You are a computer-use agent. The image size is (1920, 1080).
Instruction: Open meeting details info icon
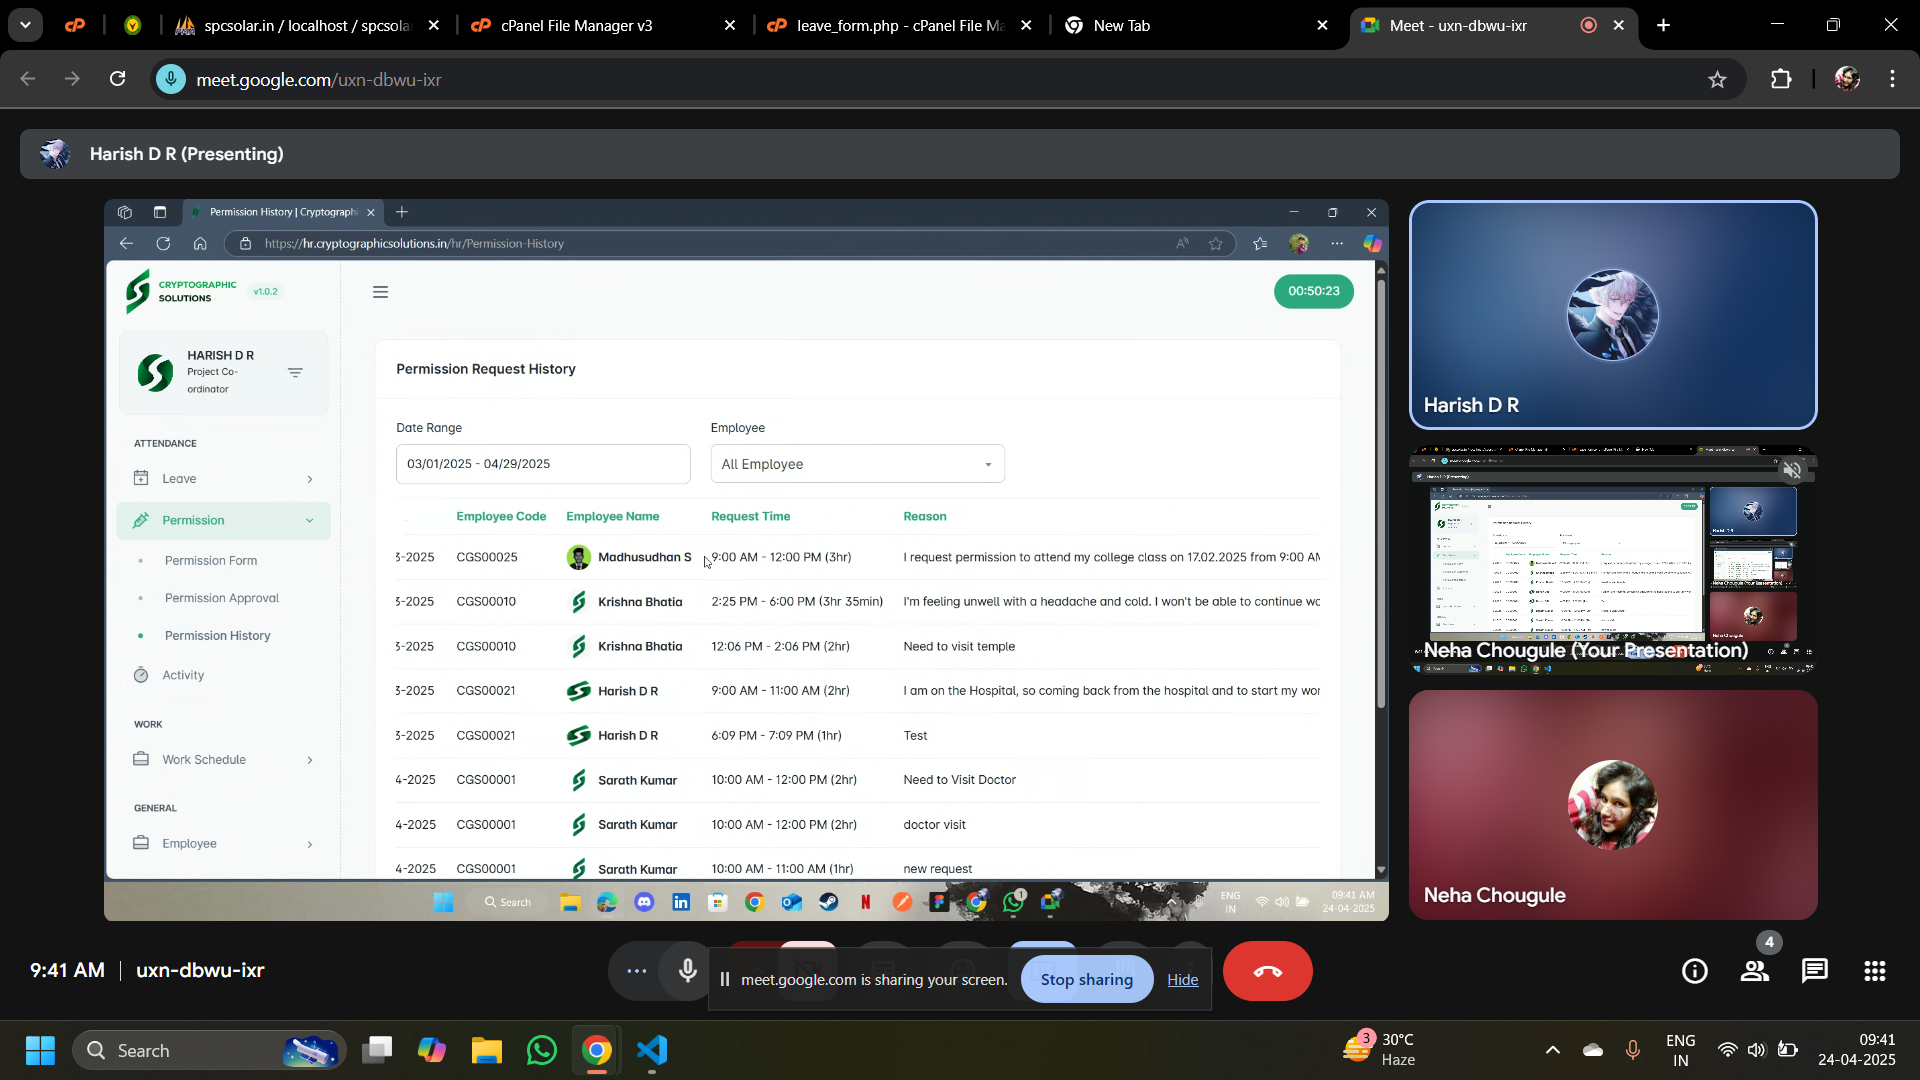[1694, 971]
